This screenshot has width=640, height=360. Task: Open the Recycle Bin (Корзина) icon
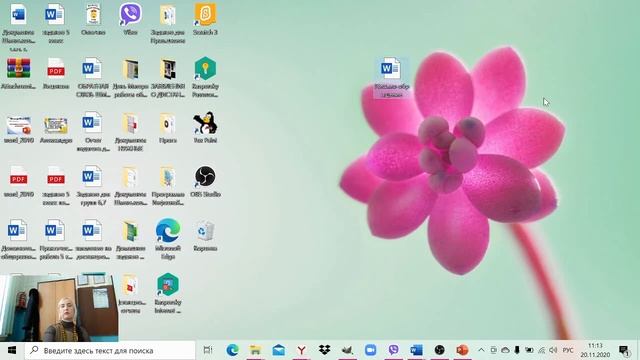205,235
